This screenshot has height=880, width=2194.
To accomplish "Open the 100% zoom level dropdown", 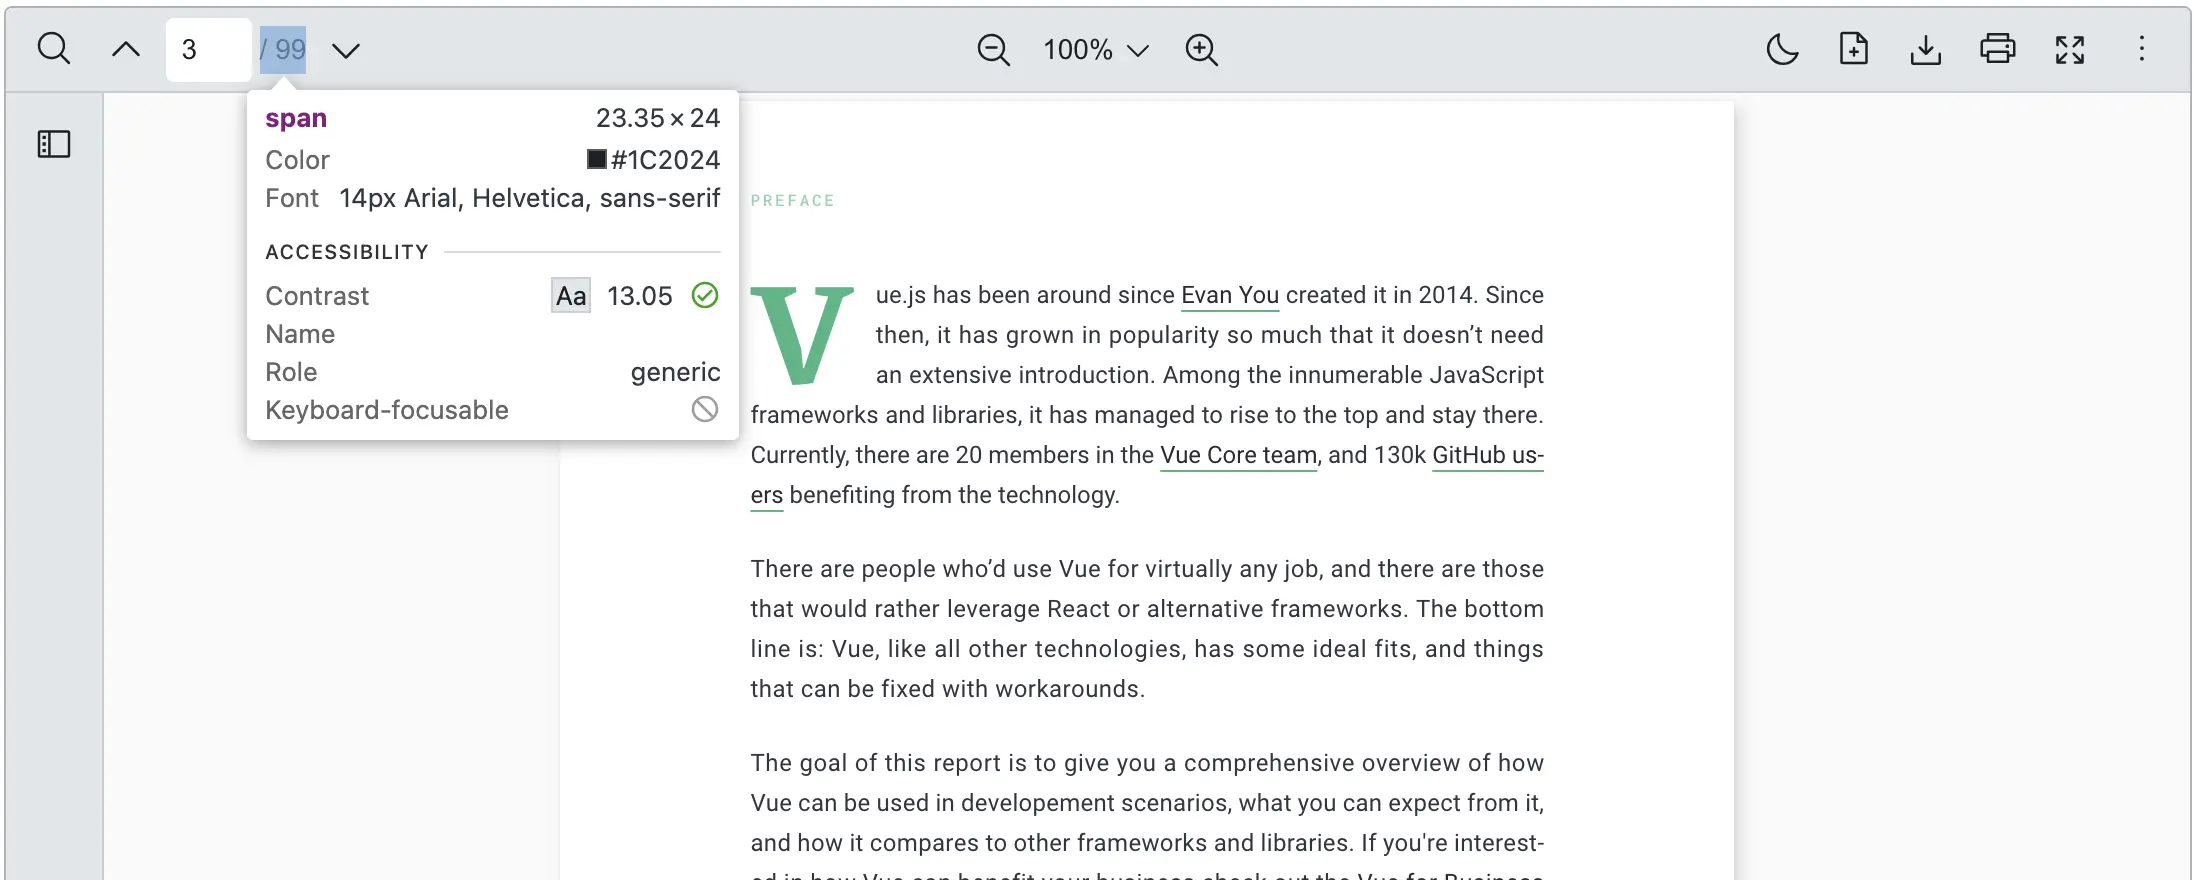I will (1096, 50).
